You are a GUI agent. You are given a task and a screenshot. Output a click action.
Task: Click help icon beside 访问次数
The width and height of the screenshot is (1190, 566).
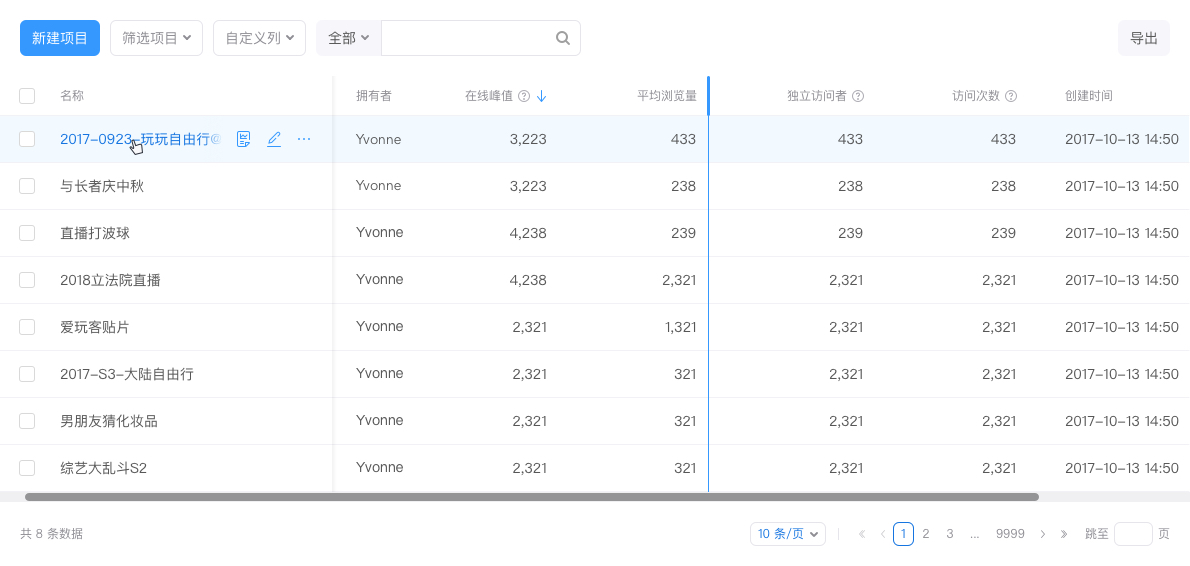click(1011, 96)
